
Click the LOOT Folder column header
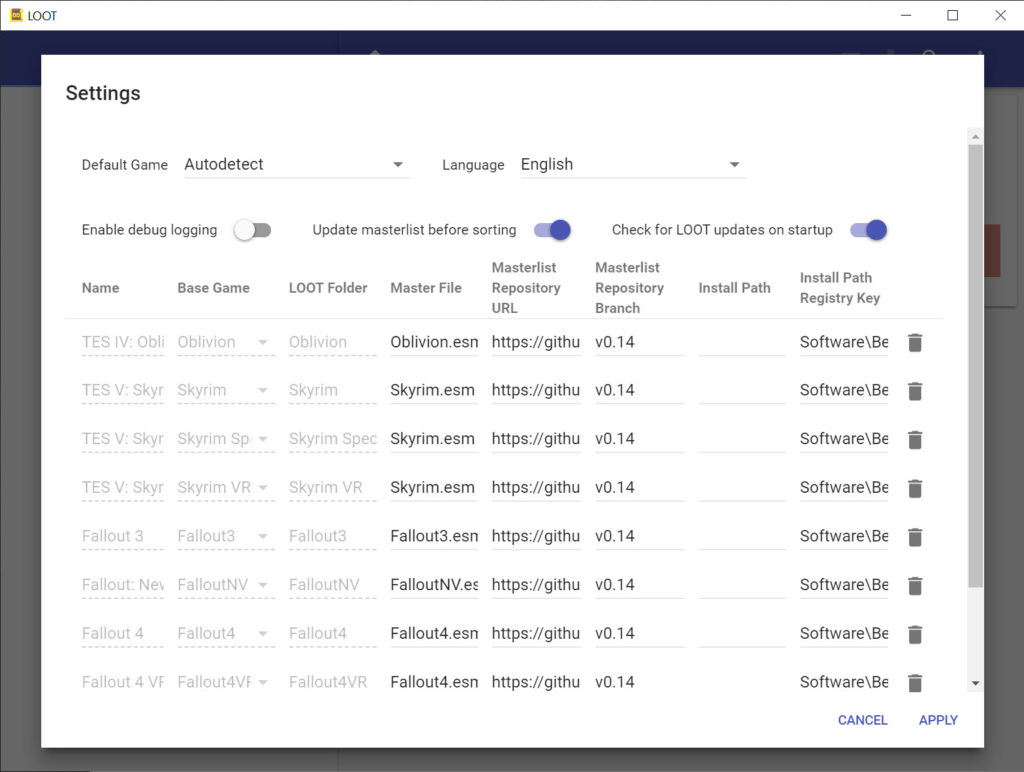point(328,288)
